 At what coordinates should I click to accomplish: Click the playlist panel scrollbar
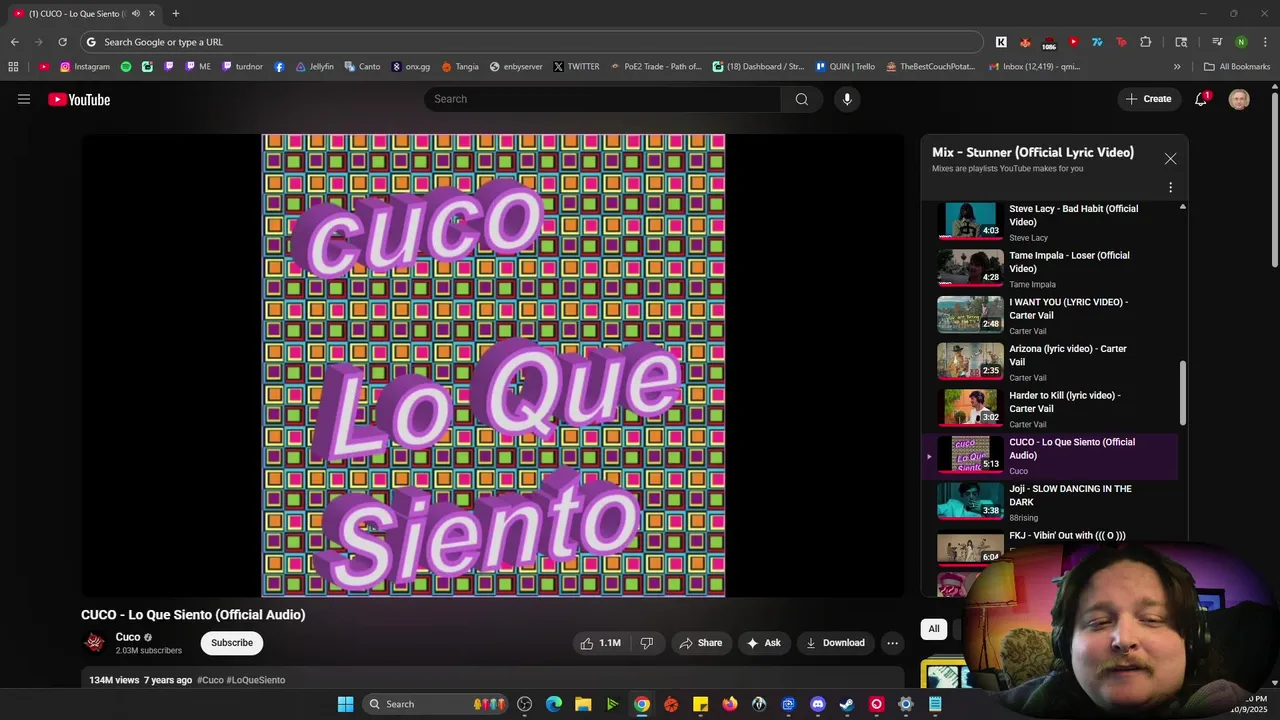coord(1183,393)
